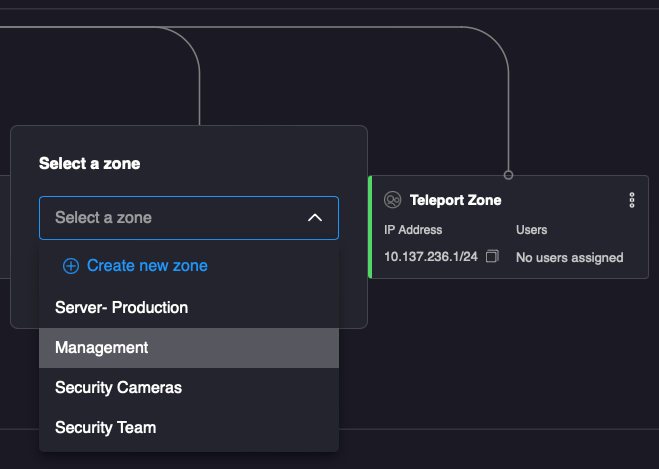Copy the Teleport Zone IP address

click(491, 257)
